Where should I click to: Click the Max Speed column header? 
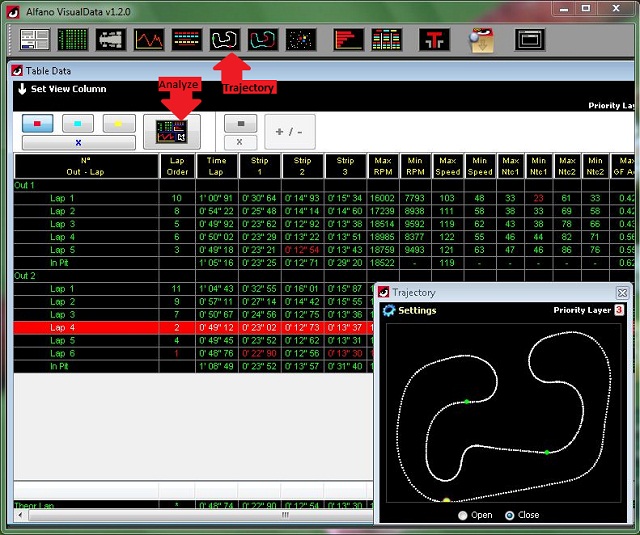click(448, 166)
